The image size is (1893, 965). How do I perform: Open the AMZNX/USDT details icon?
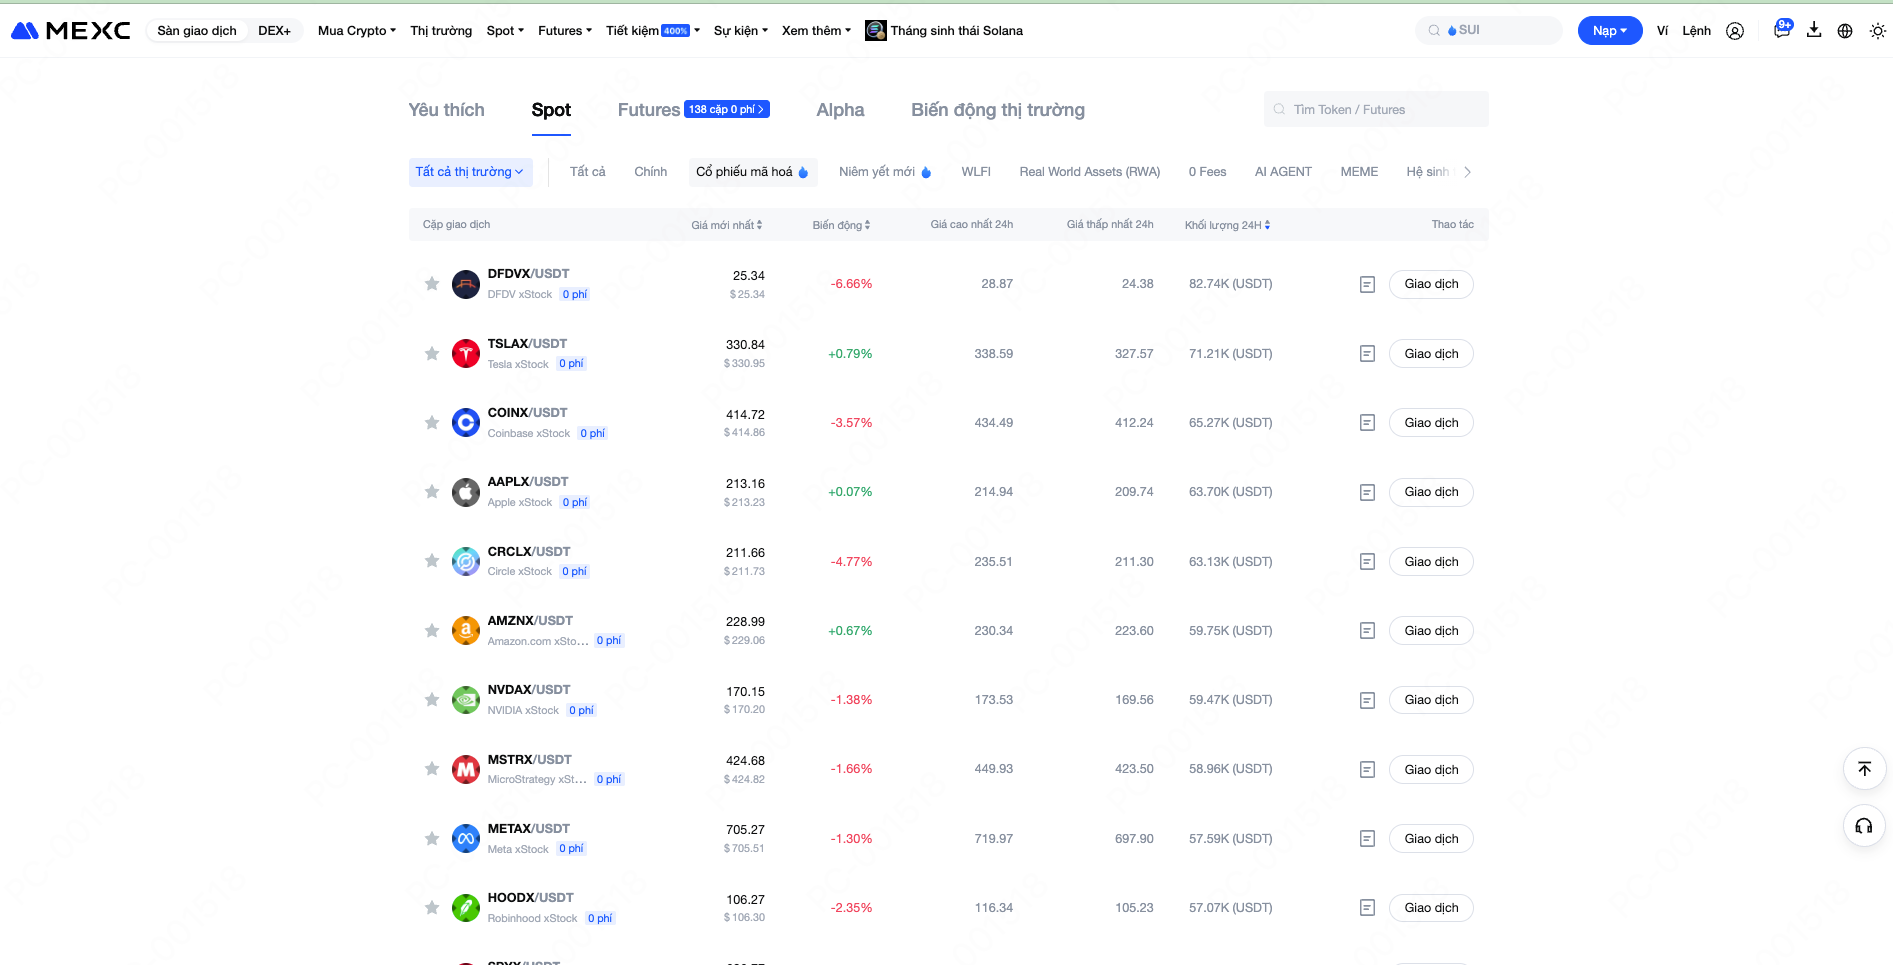(x=1367, y=631)
